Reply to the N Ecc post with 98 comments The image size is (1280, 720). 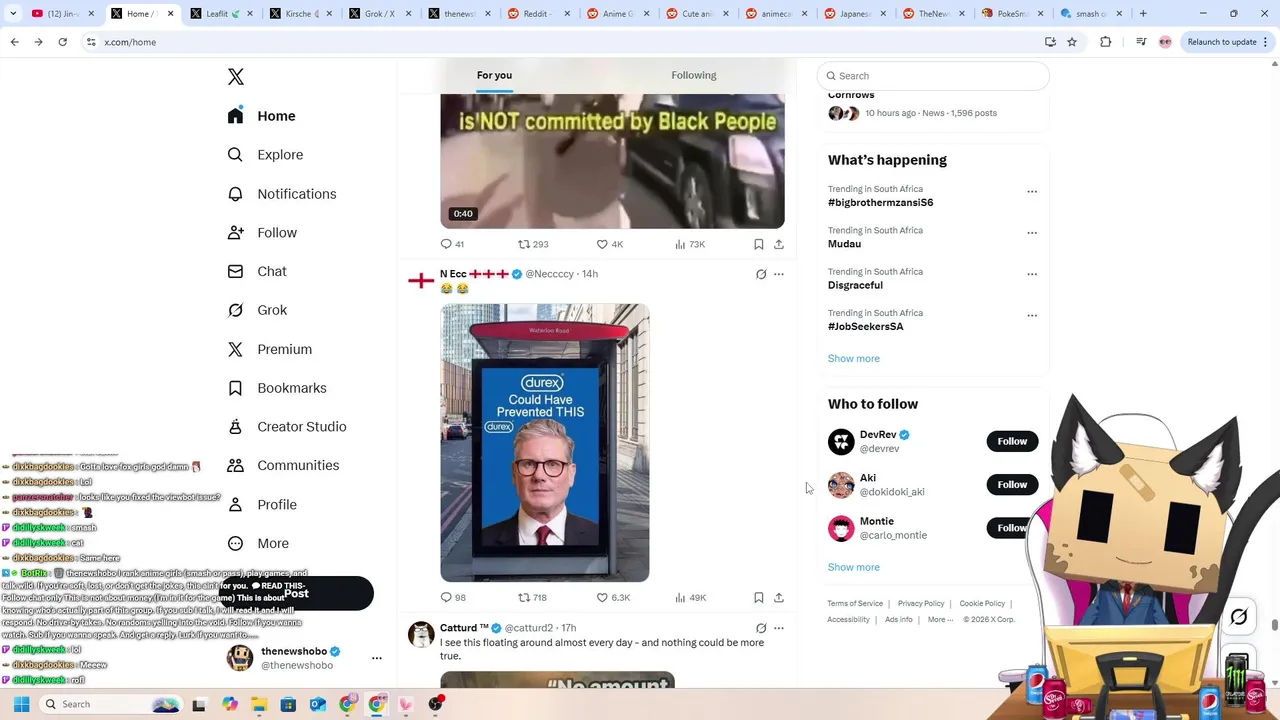pyautogui.click(x=453, y=598)
